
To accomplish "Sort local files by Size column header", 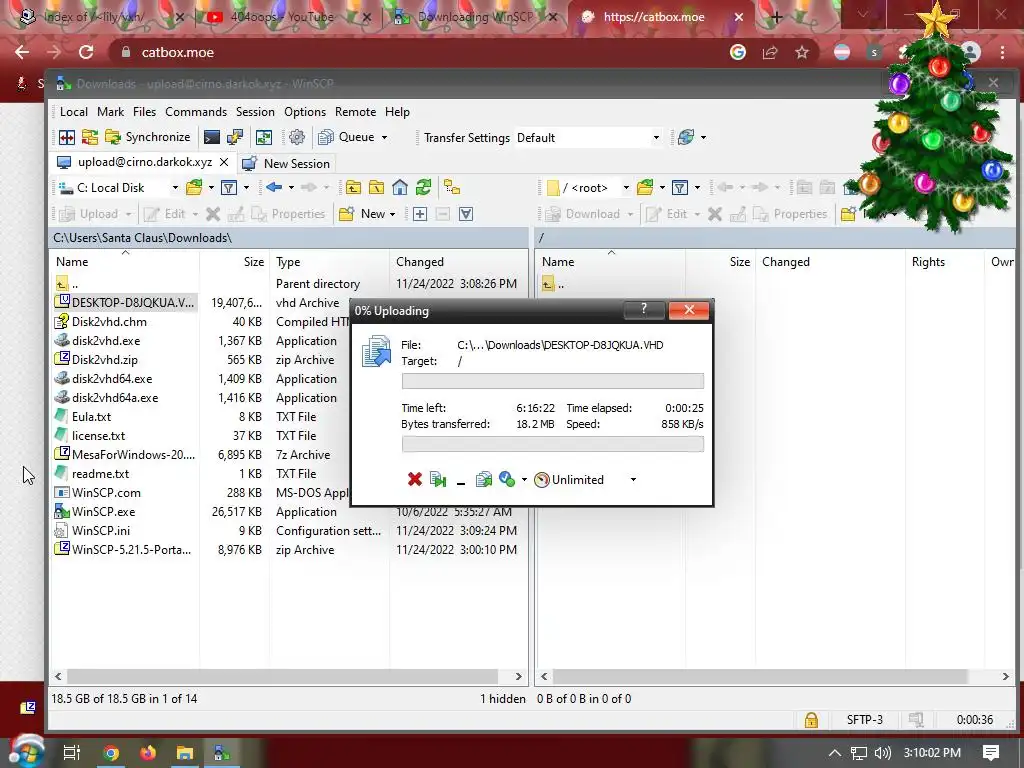I will tap(253, 262).
